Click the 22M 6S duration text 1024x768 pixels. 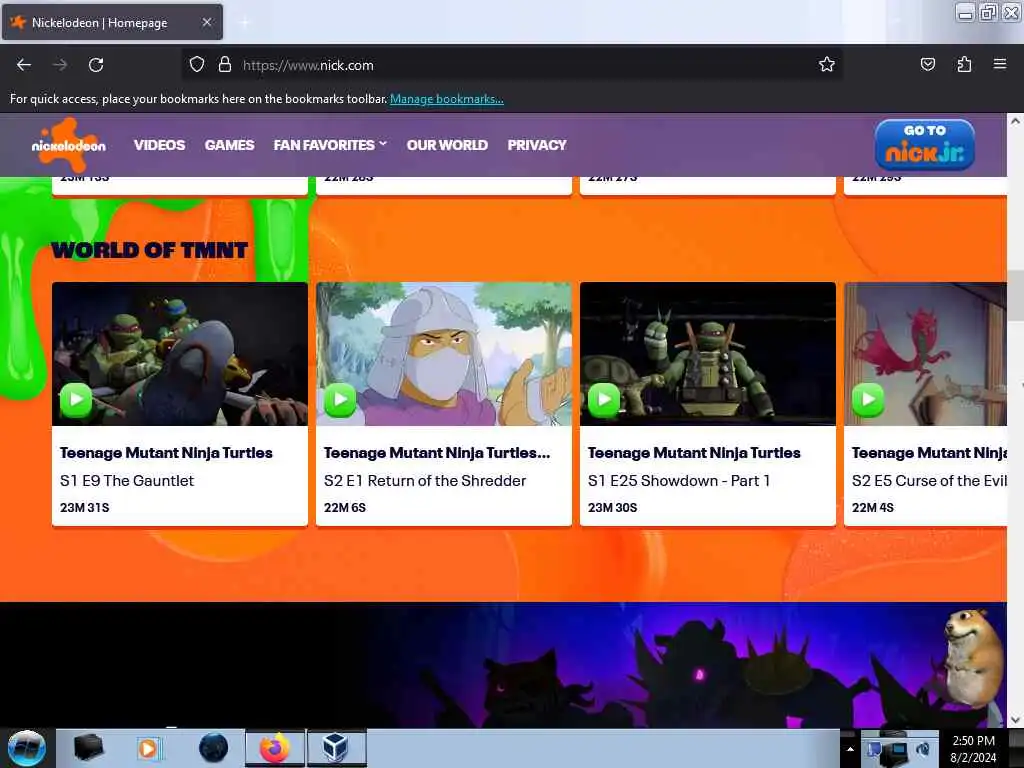pyautogui.click(x=345, y=507)
